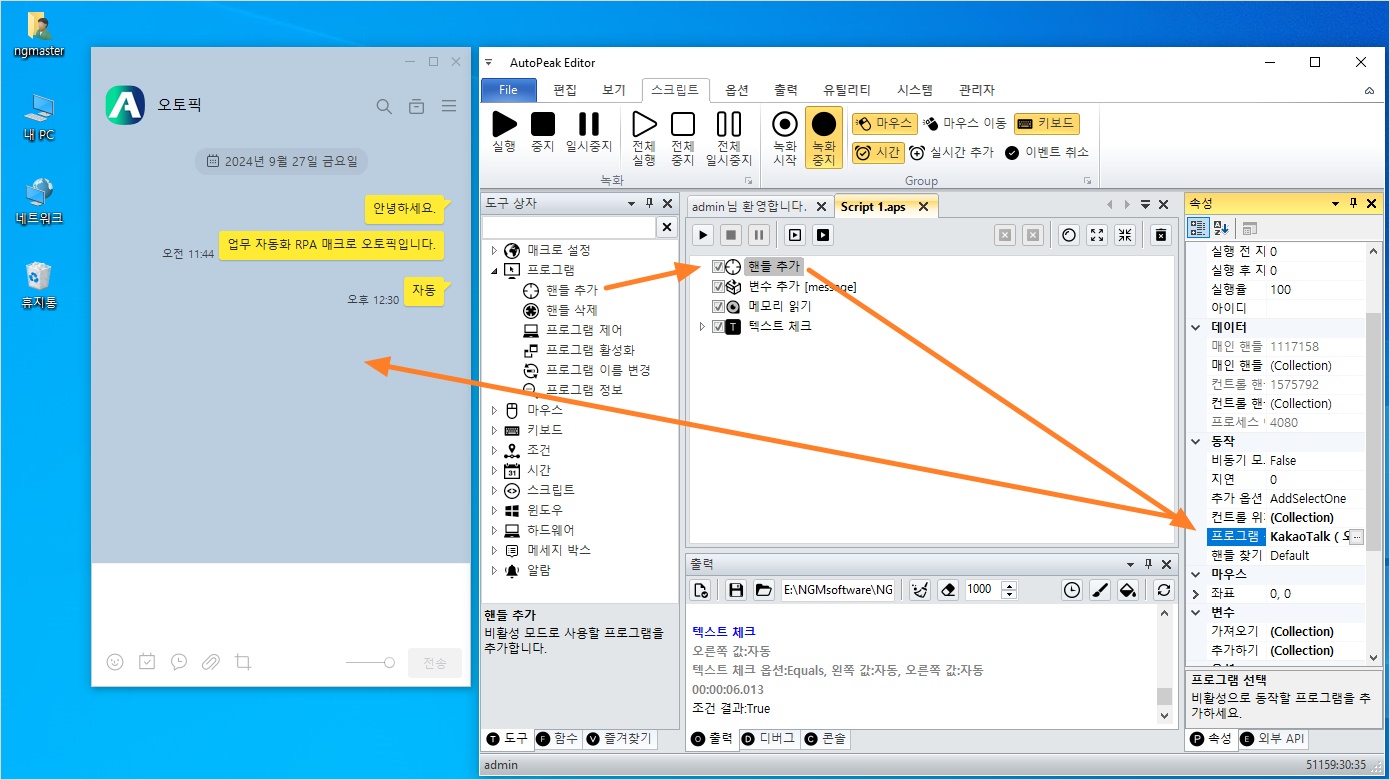
Task: Expand the 키보드 toolbox node
Action: [x=494, y=430]
